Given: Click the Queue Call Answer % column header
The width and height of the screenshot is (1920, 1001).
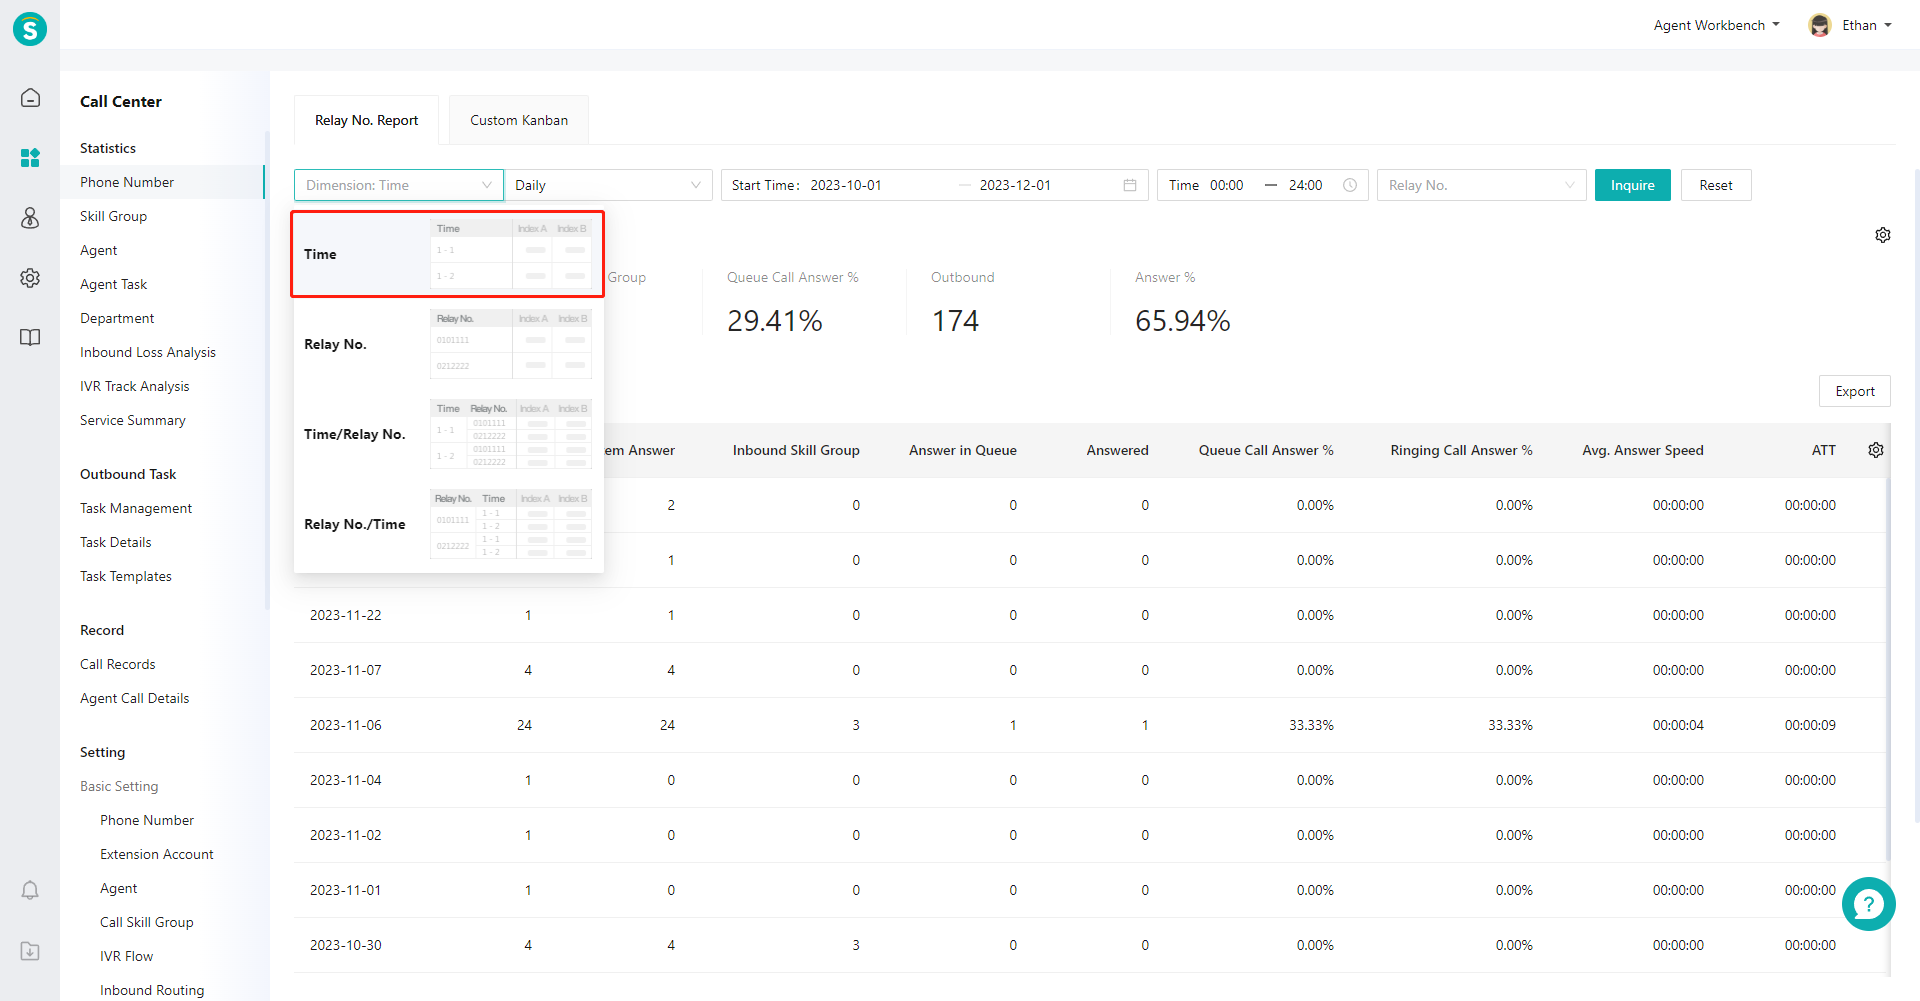Looking at the screenshot, I should [1266, 450].
